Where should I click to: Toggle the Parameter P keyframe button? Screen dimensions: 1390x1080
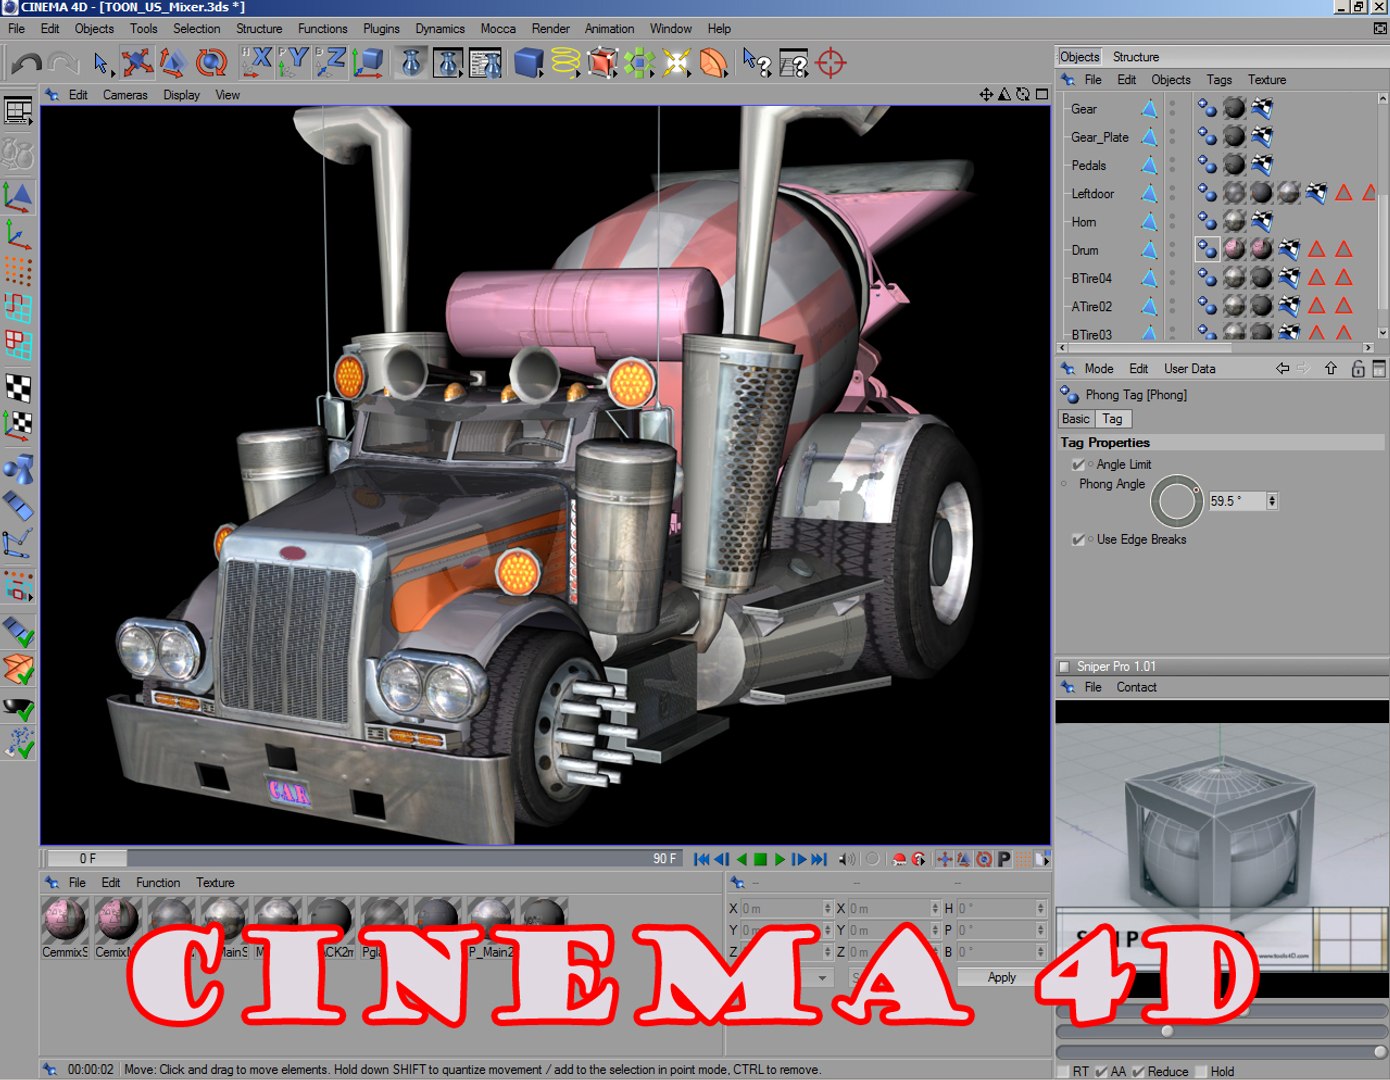1004,859
